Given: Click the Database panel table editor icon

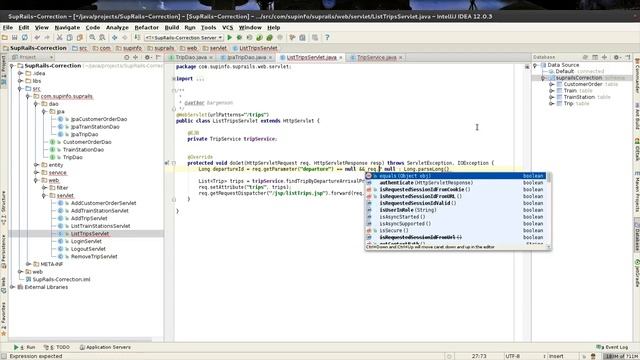Looking at the screenshot, I should coord(595,57).
